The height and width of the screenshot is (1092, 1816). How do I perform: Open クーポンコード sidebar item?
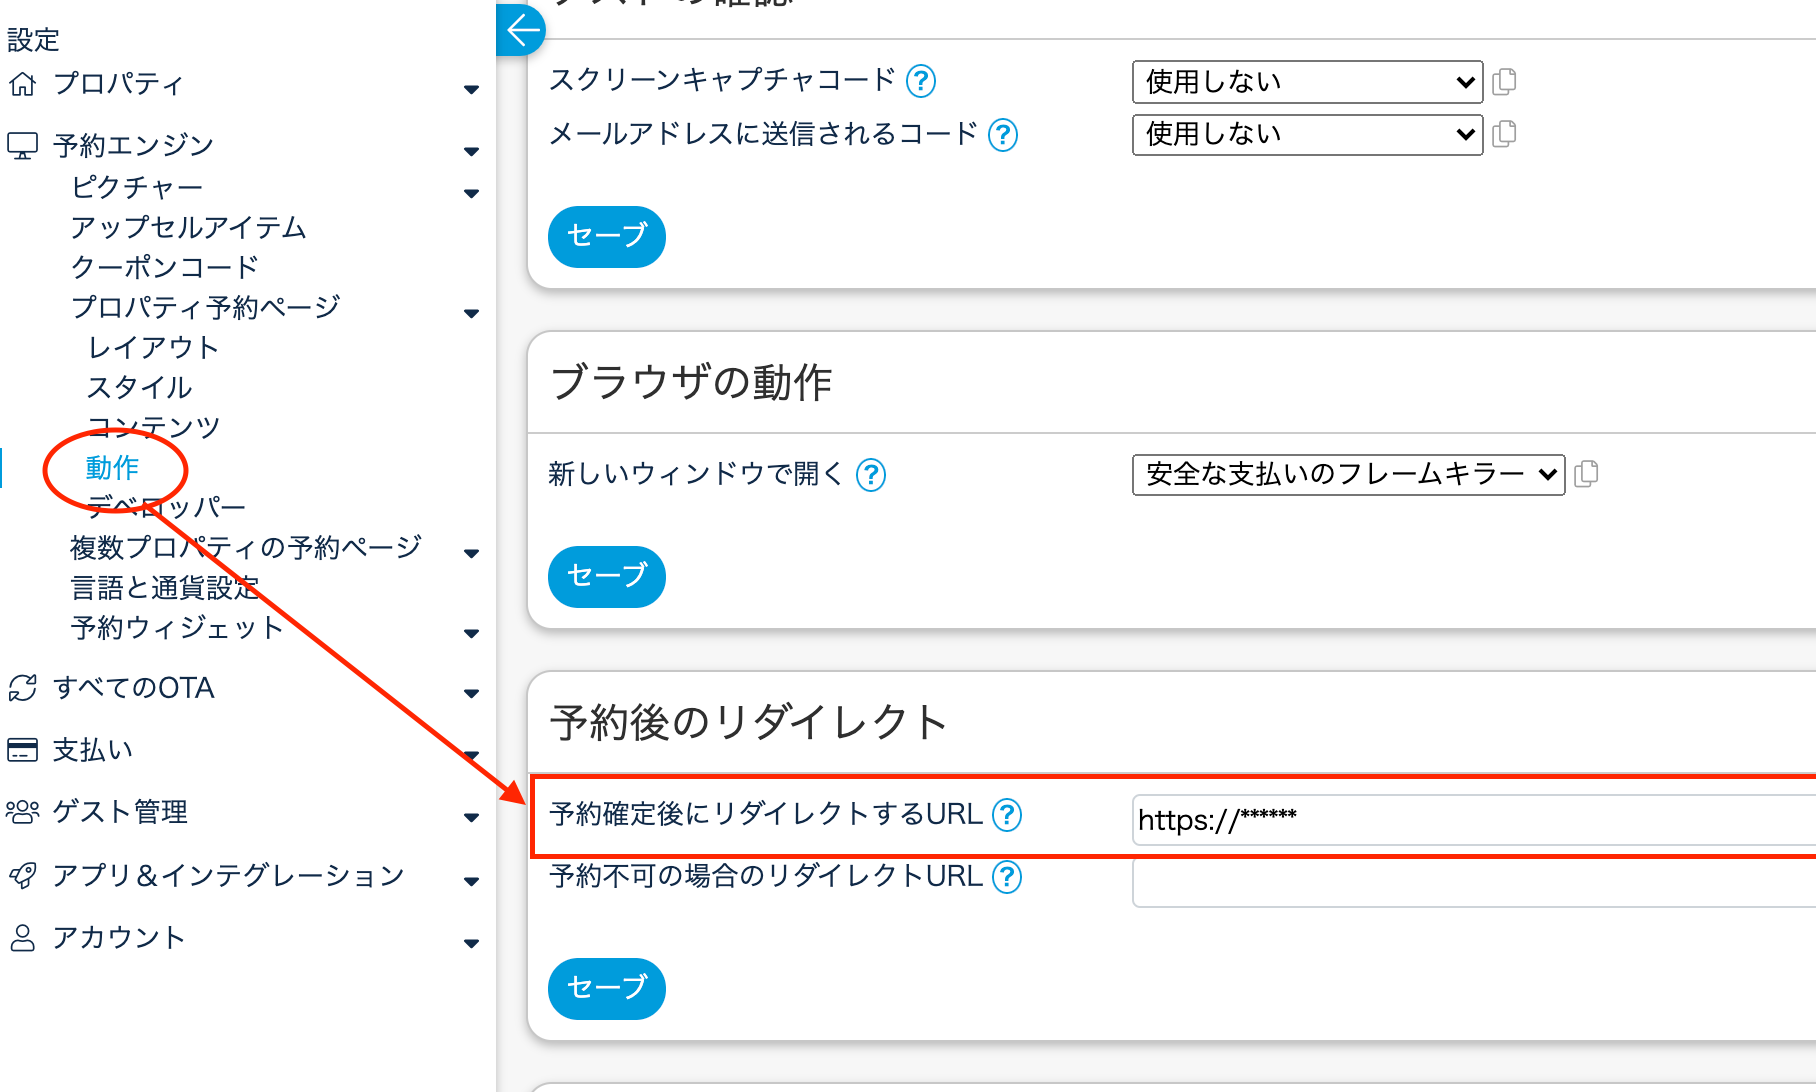coord(165,267)
